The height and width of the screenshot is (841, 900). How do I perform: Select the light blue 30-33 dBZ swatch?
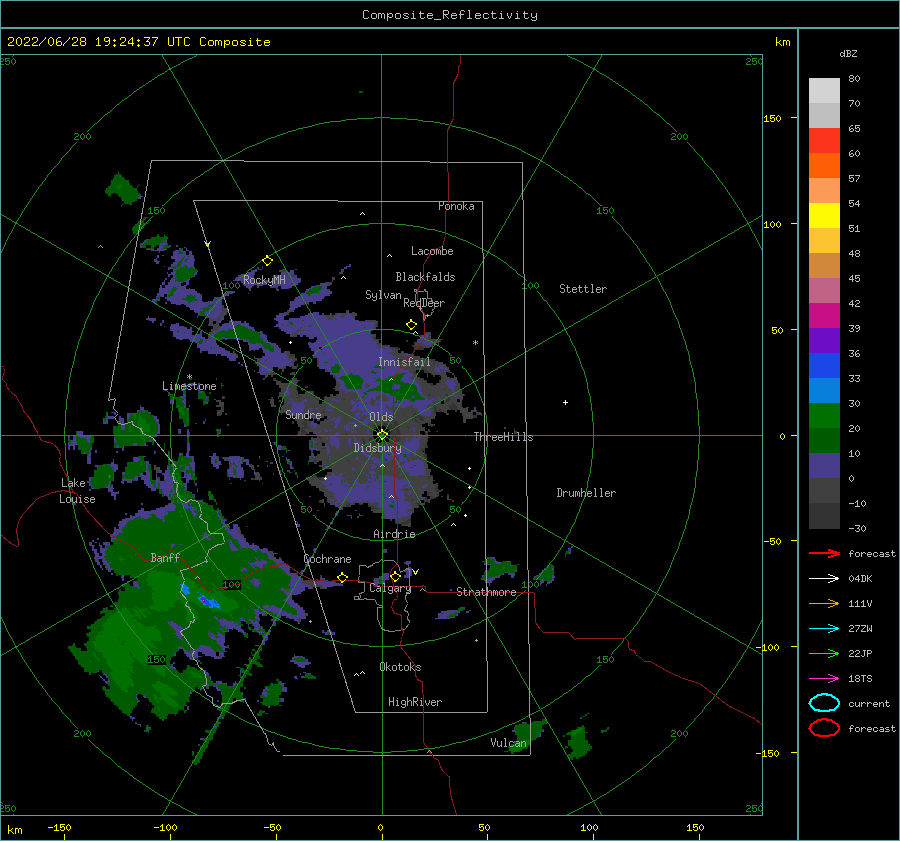click(824, 391)
